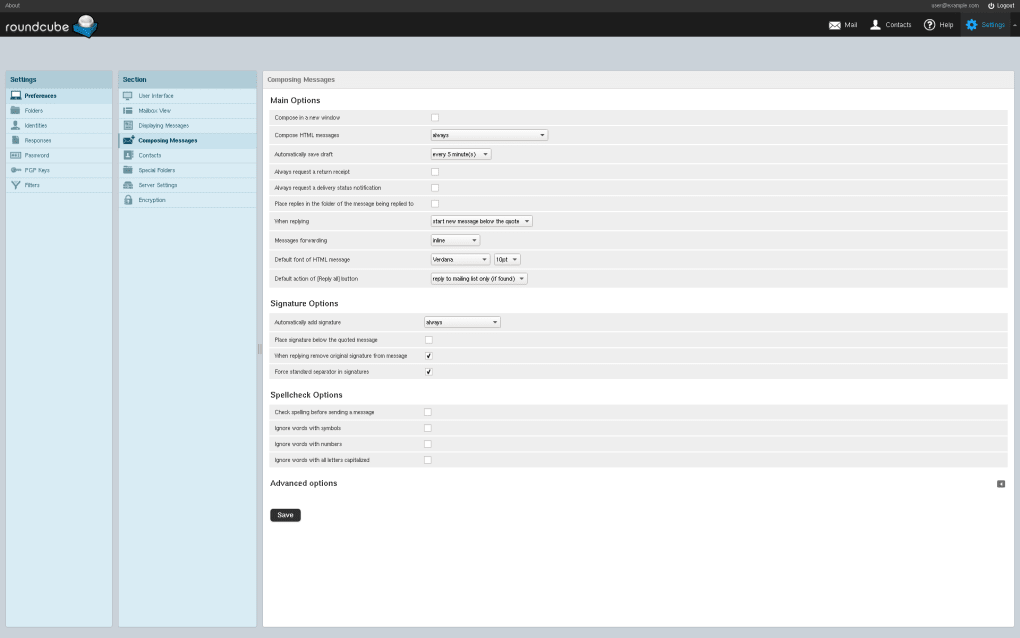Screen dimensions: 1020x638
Task: Toggle Always request a return receipt
Action: pyautogui.click(x=435, y=172)
